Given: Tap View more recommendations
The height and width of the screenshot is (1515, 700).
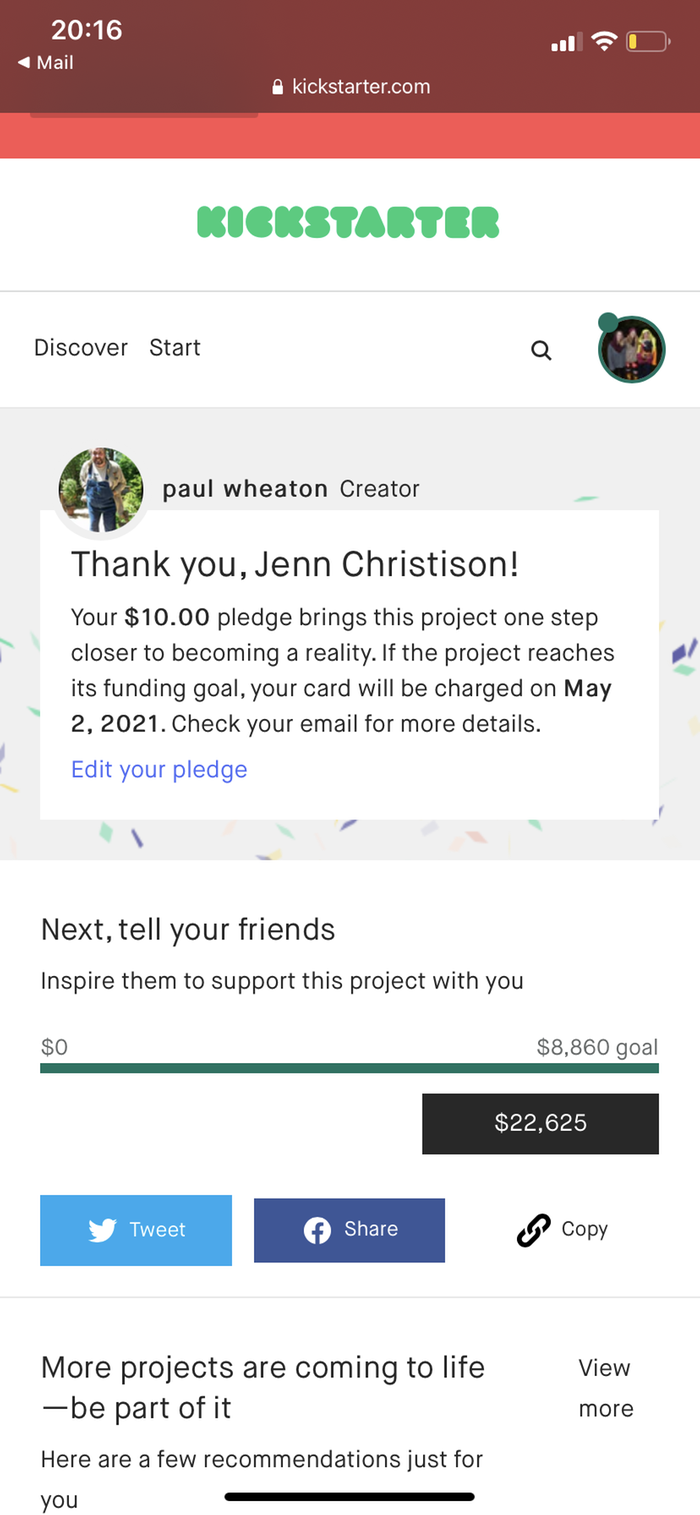Looking at the screenshot, I should click(x=605, y=1388).
